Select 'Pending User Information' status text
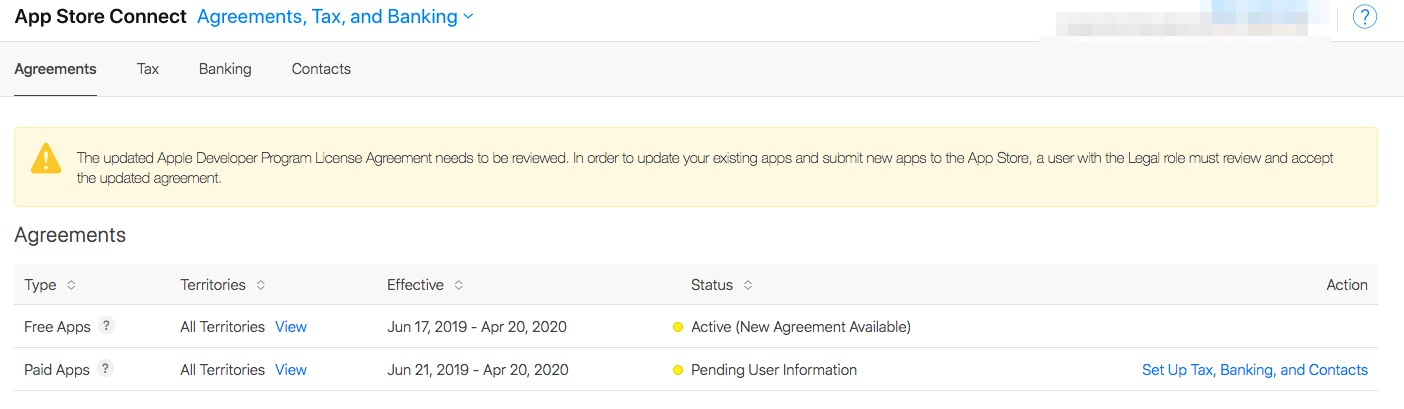 coord(774,370)
